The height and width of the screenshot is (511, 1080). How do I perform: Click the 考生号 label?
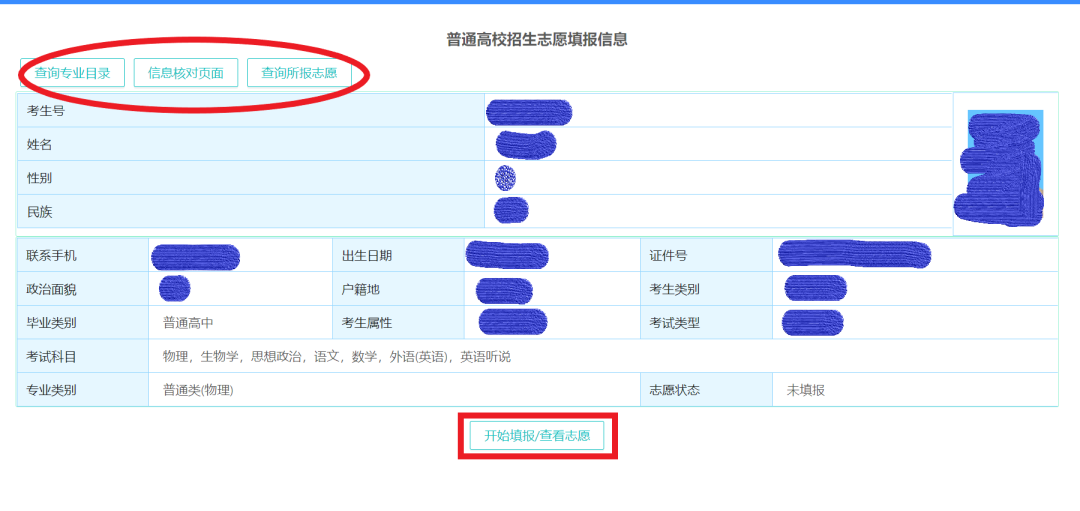45,111
